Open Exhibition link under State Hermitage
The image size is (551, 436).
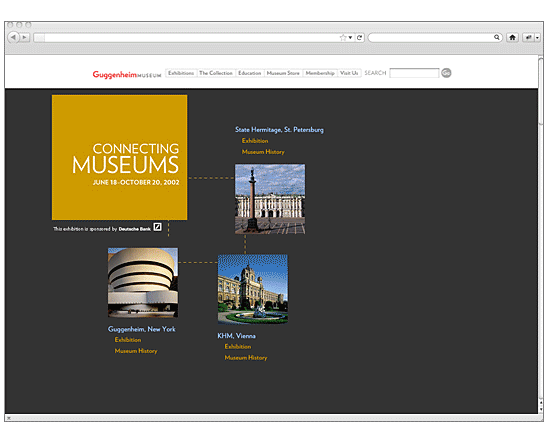[255, 141]
